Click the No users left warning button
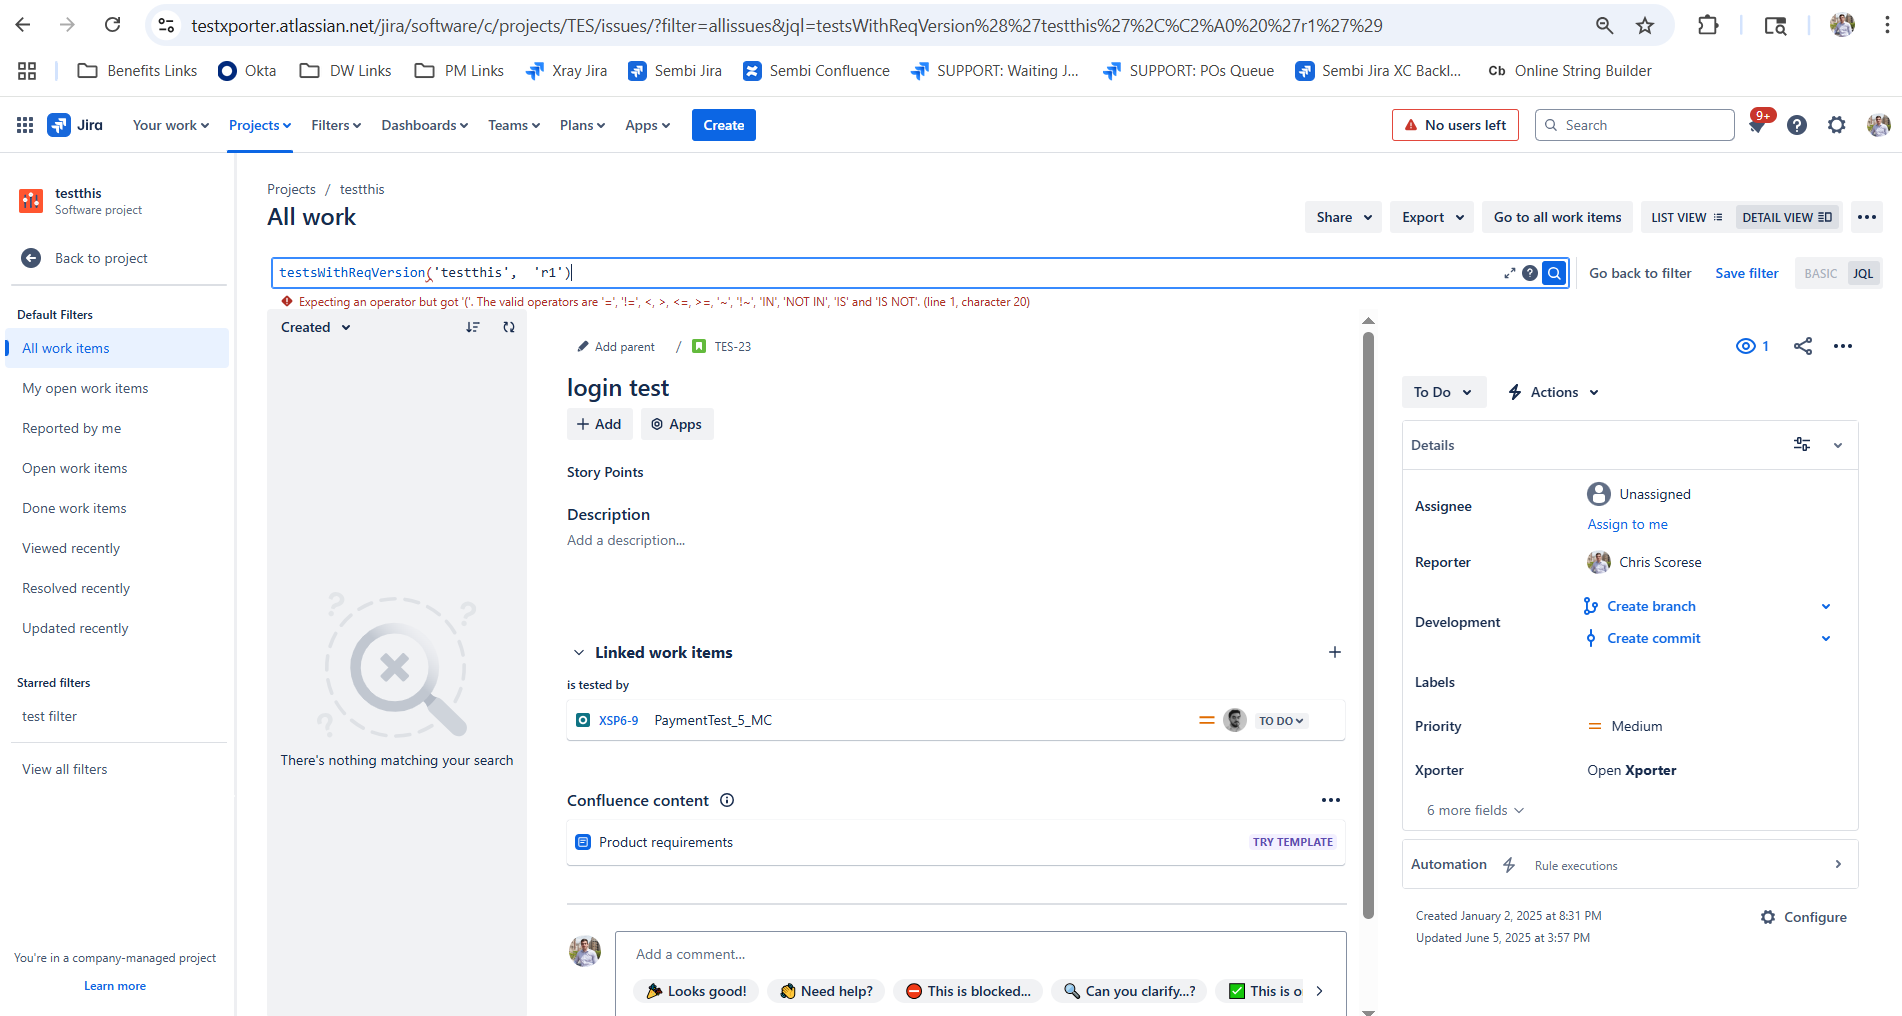 point(1455,125)
